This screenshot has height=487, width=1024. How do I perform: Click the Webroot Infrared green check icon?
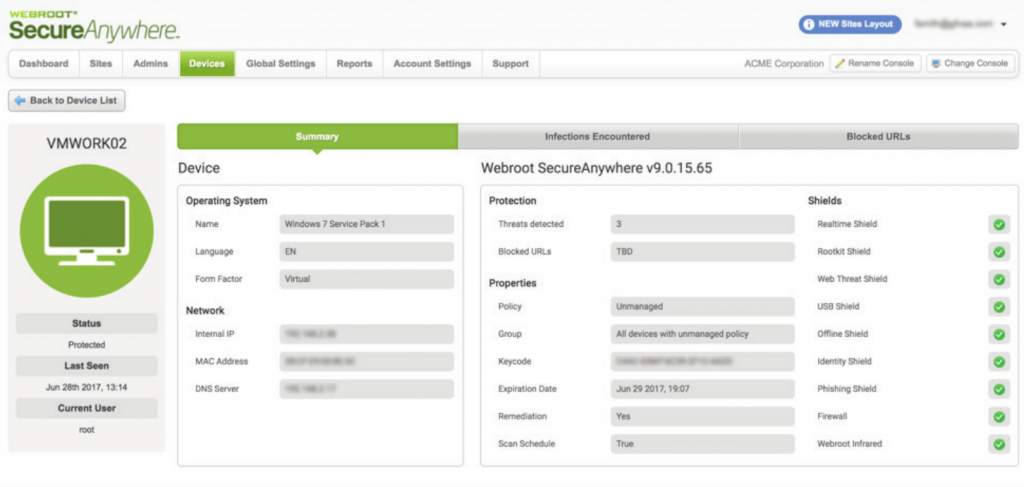point(999,444)
